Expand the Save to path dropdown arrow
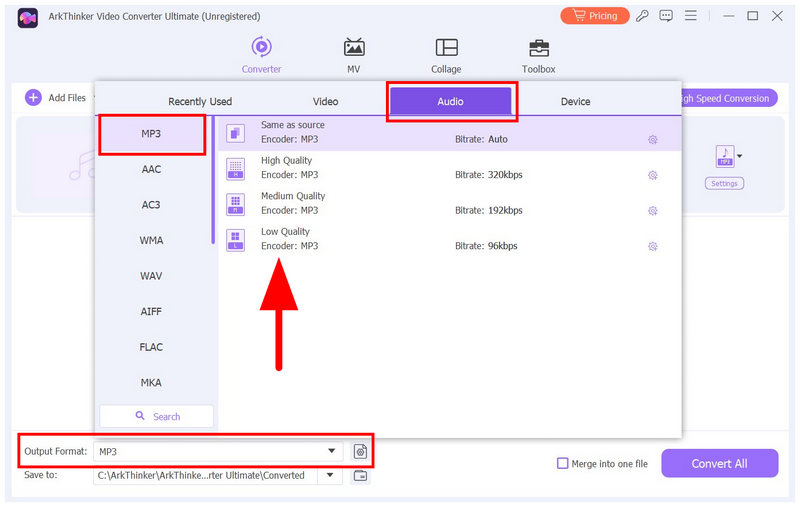Screen dimensions: 800x507 (x=330, y=475)
